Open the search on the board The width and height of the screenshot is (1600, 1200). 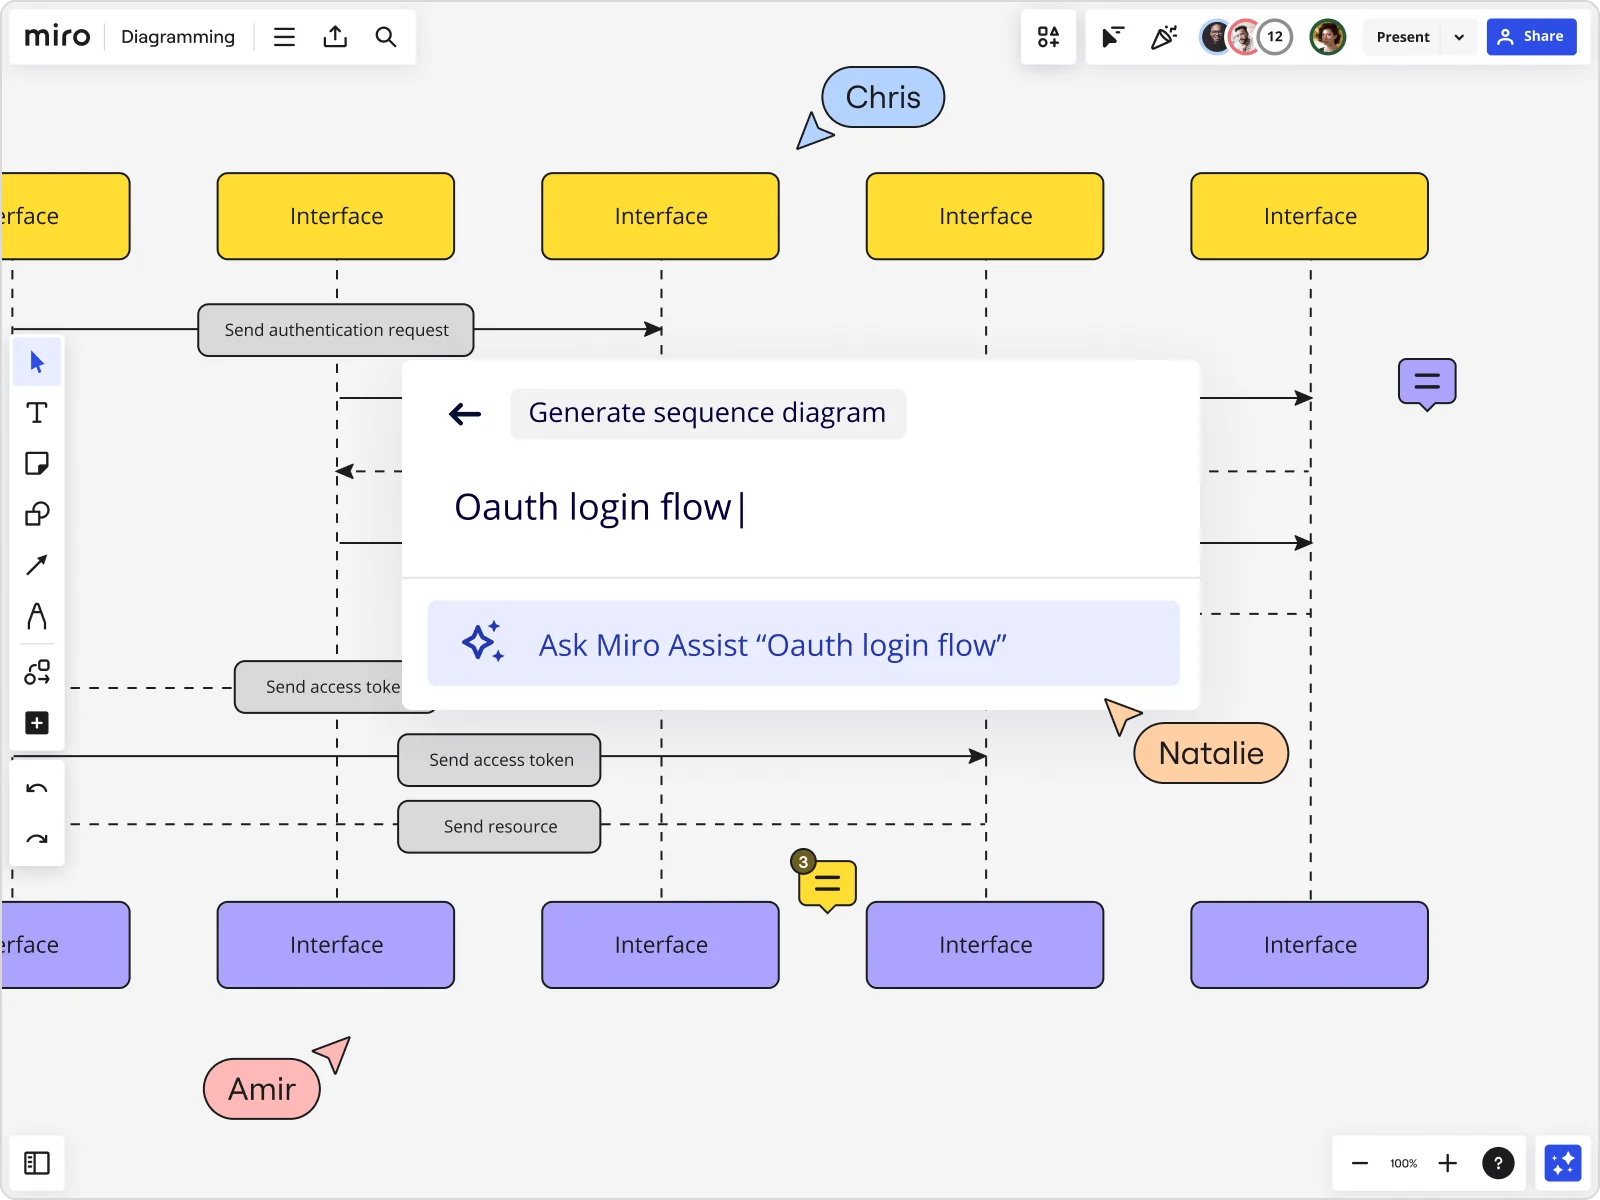tap(386, 37)
